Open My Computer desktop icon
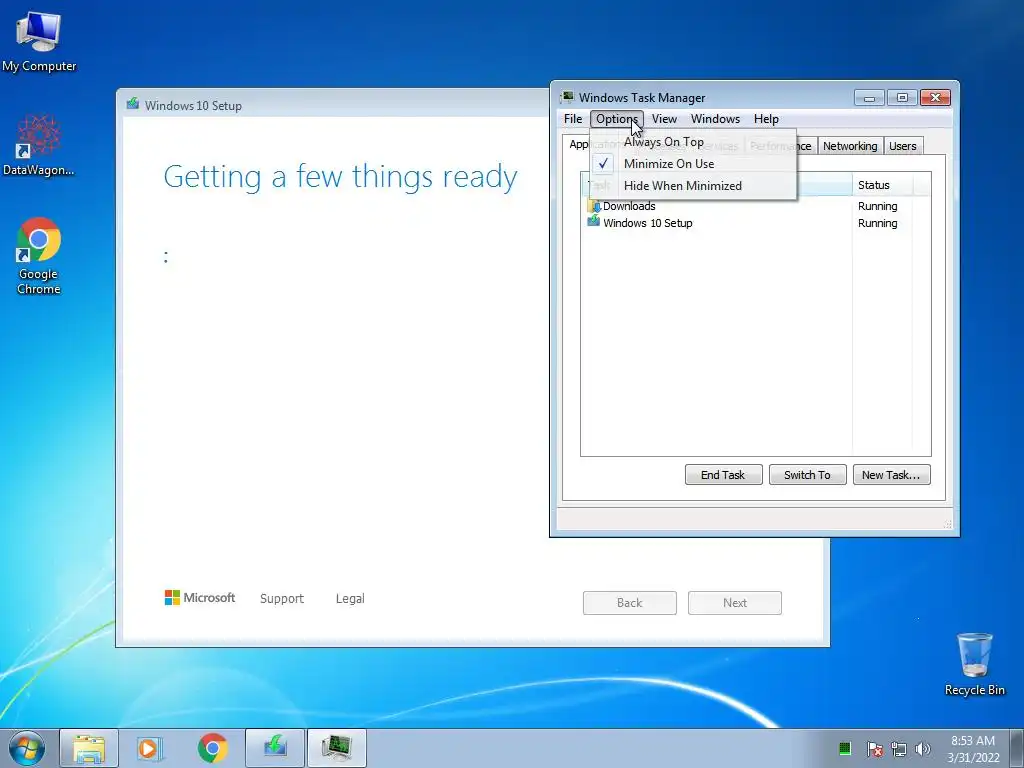This screenshot has width=1024, height=768. [39, 41]
